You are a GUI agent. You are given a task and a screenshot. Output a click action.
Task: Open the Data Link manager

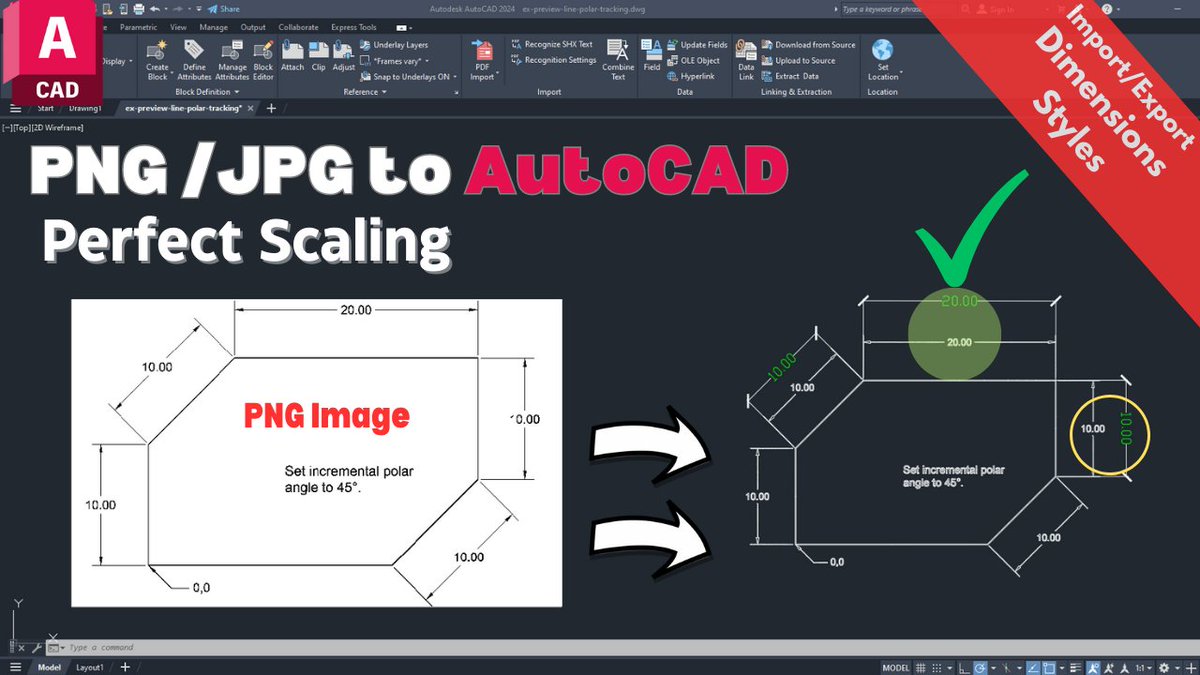coord(746,58)
